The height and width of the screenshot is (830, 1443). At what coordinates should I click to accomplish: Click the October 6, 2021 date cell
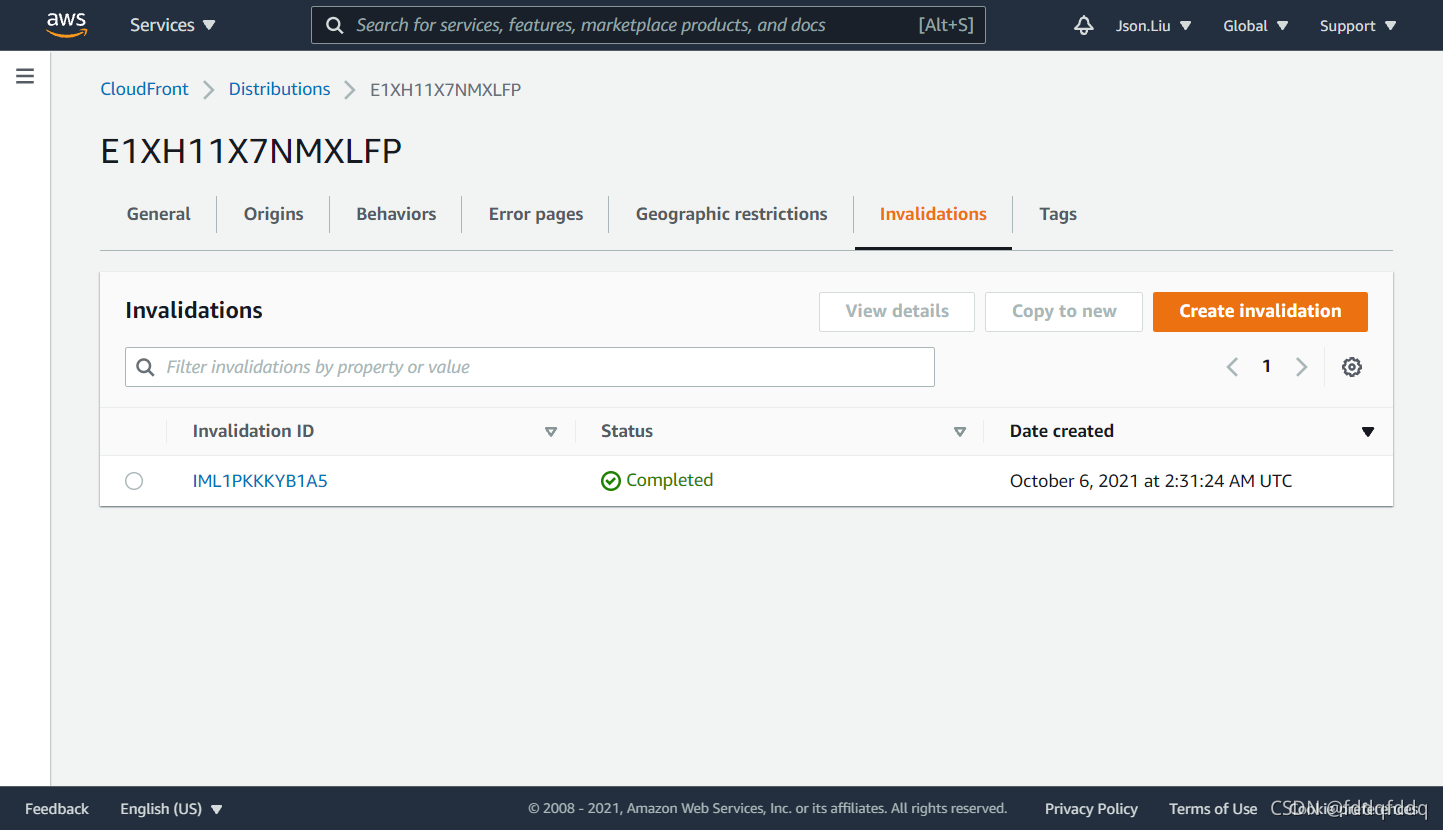(1151, 481)
